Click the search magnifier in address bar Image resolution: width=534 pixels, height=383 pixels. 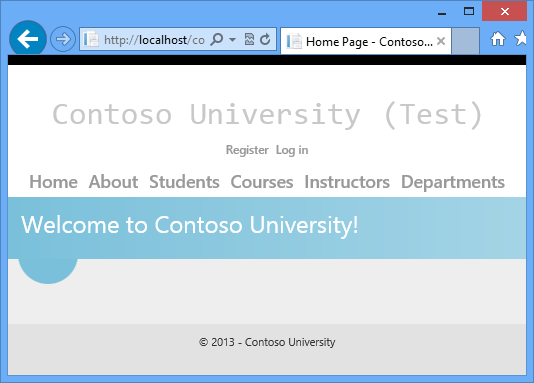tap(217, 39)
